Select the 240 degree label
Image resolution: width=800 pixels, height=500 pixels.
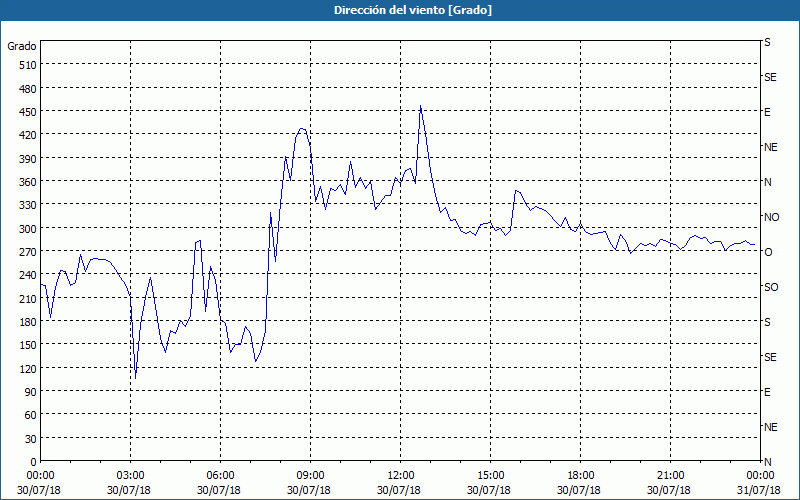28,276
